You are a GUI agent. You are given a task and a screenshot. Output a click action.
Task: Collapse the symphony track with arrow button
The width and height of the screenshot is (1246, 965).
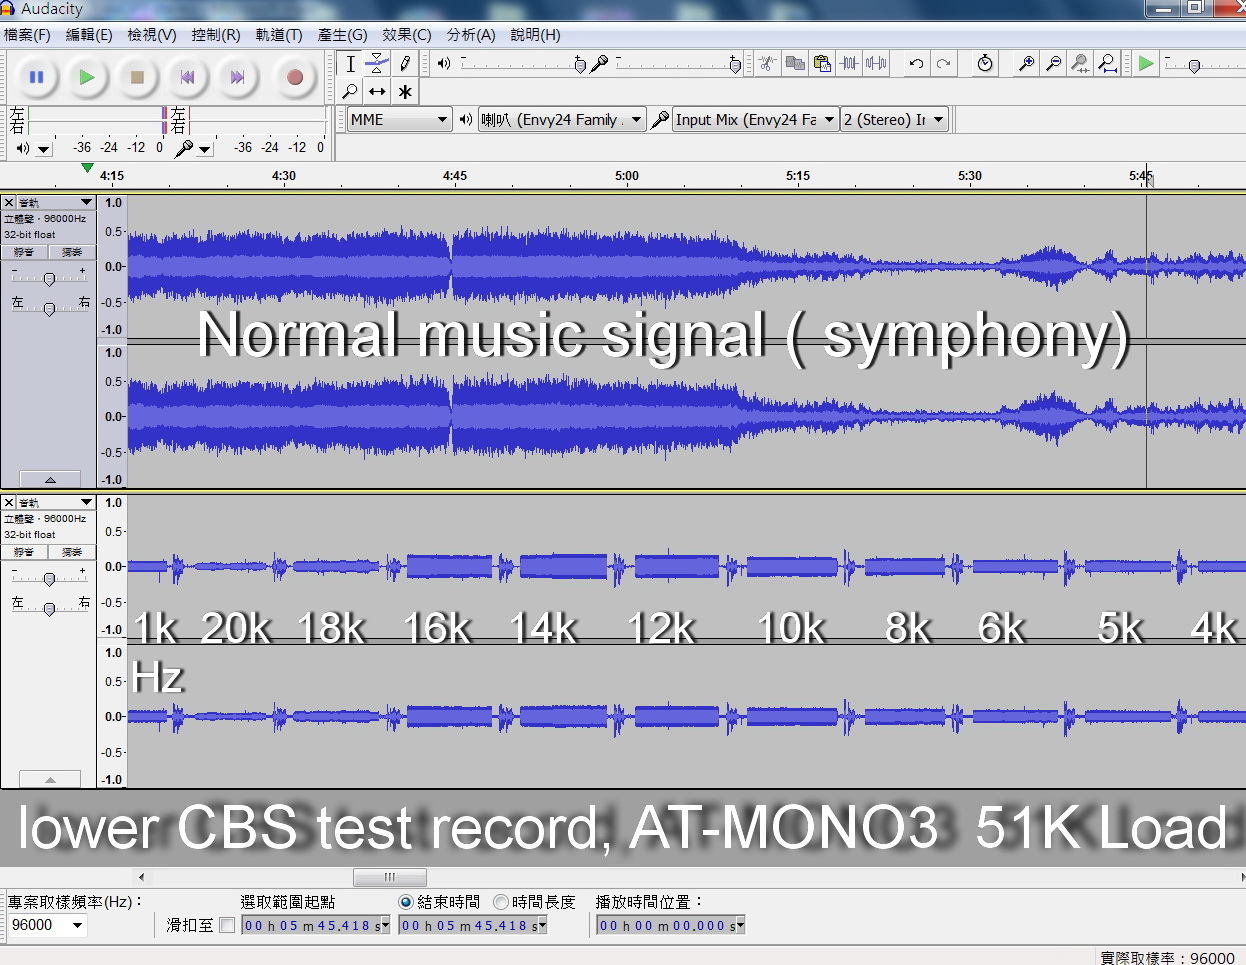(x=49, y=480)
